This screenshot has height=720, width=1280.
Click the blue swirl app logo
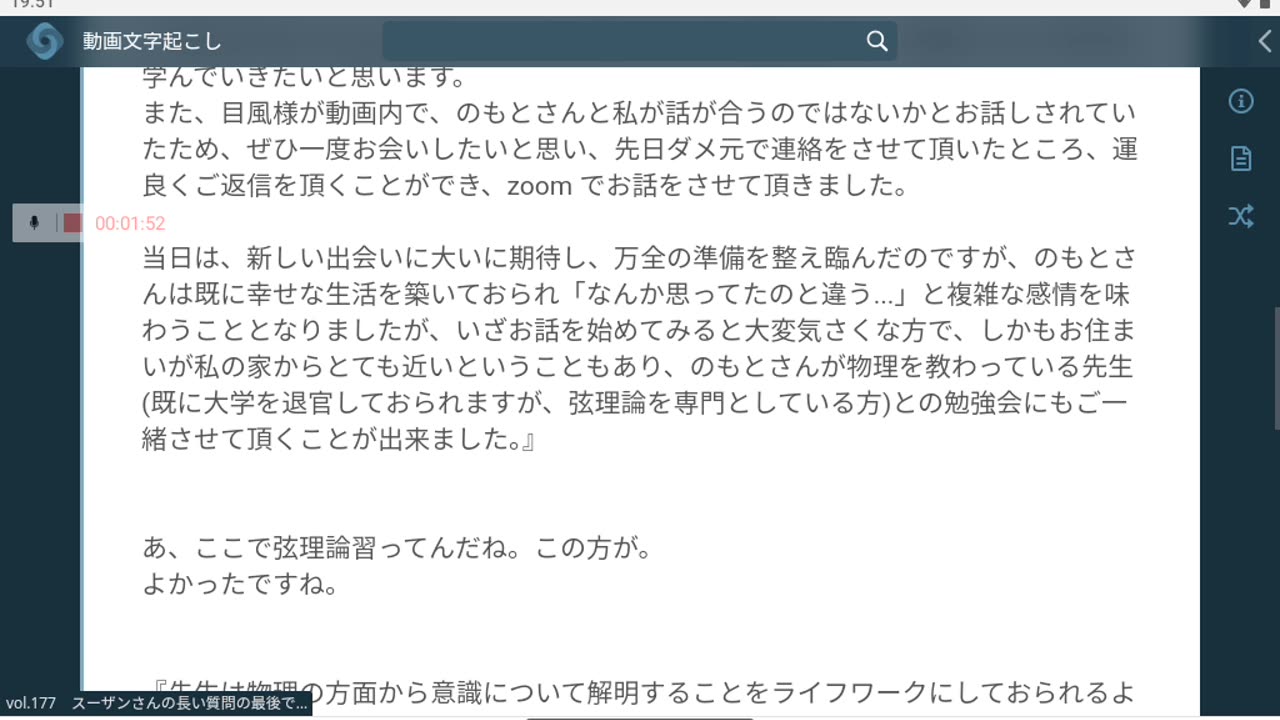click(45, 41)
